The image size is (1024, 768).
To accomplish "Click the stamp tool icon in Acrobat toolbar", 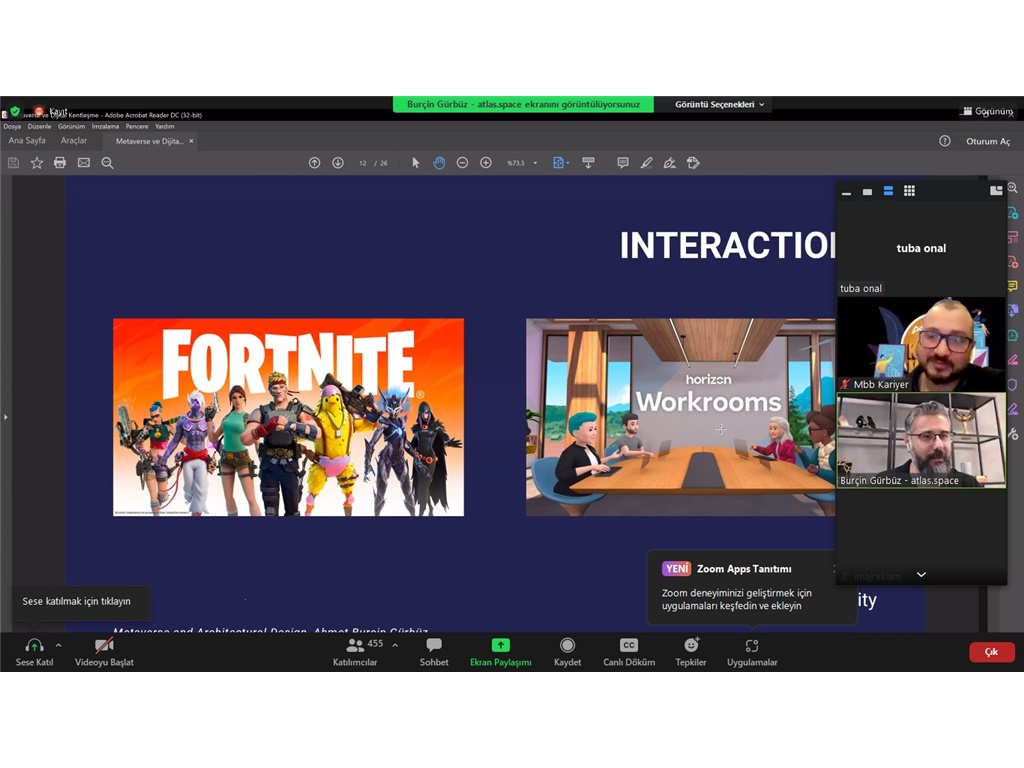I will click(x=694, y=163).
